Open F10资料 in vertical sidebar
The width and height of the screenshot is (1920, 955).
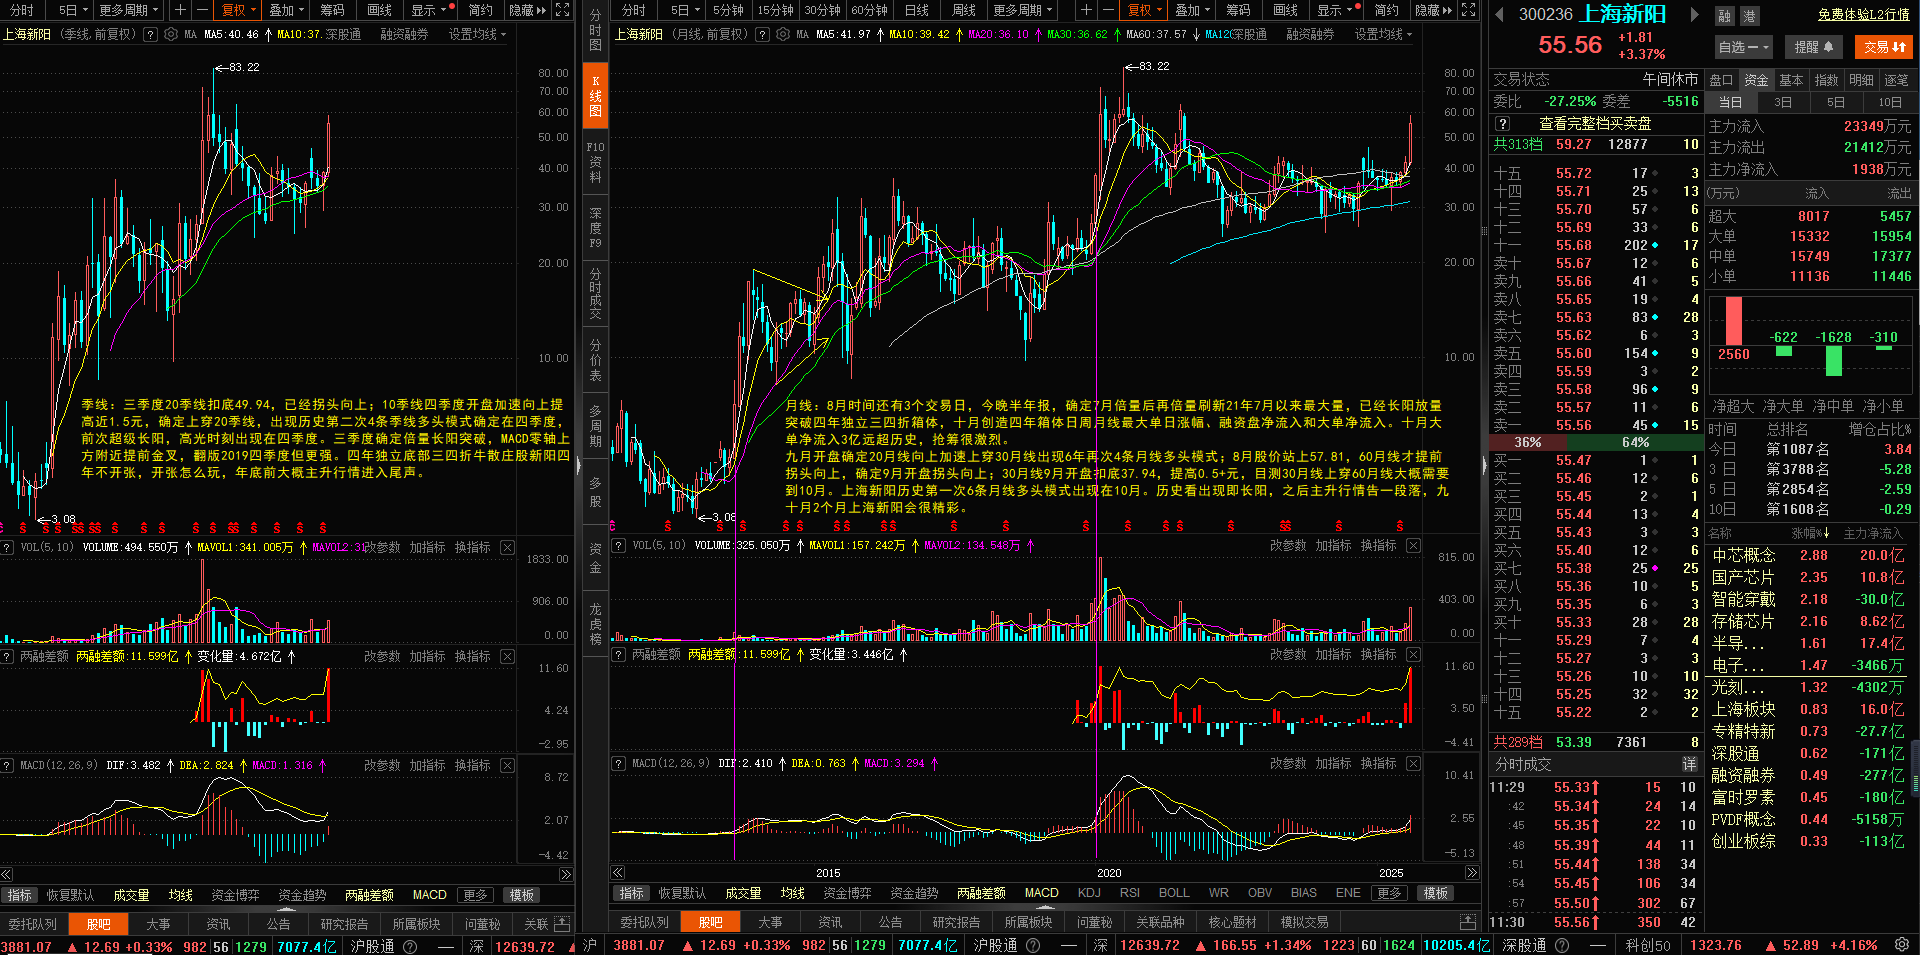pos(595,161)
